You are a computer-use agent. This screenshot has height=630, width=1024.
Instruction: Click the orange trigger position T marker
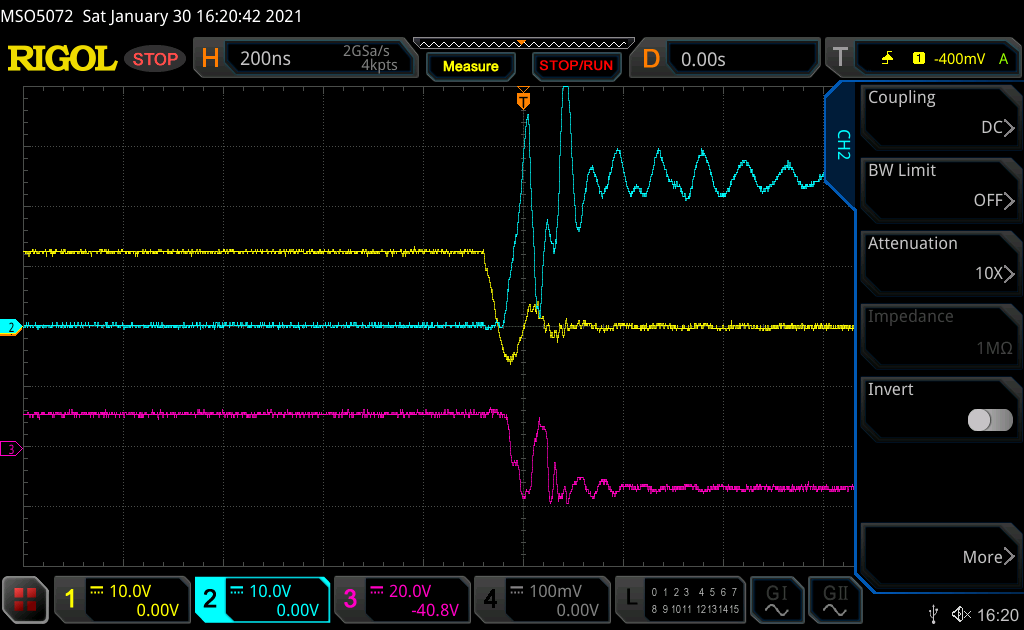523,100
